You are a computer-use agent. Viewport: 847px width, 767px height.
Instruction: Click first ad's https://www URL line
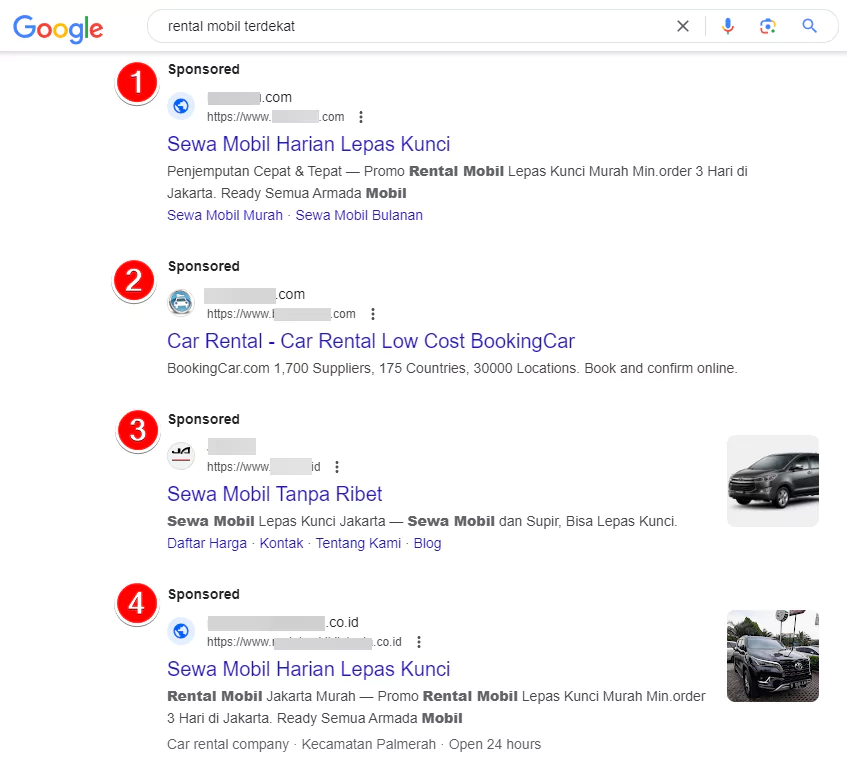[x=275, y=117]
